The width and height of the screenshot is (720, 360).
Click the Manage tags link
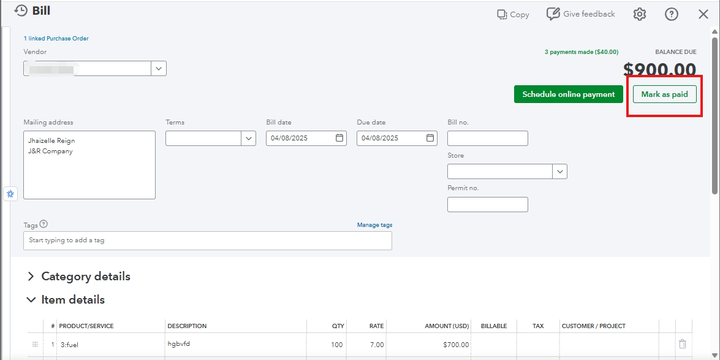pyautogui.click(x=375, y=225)
